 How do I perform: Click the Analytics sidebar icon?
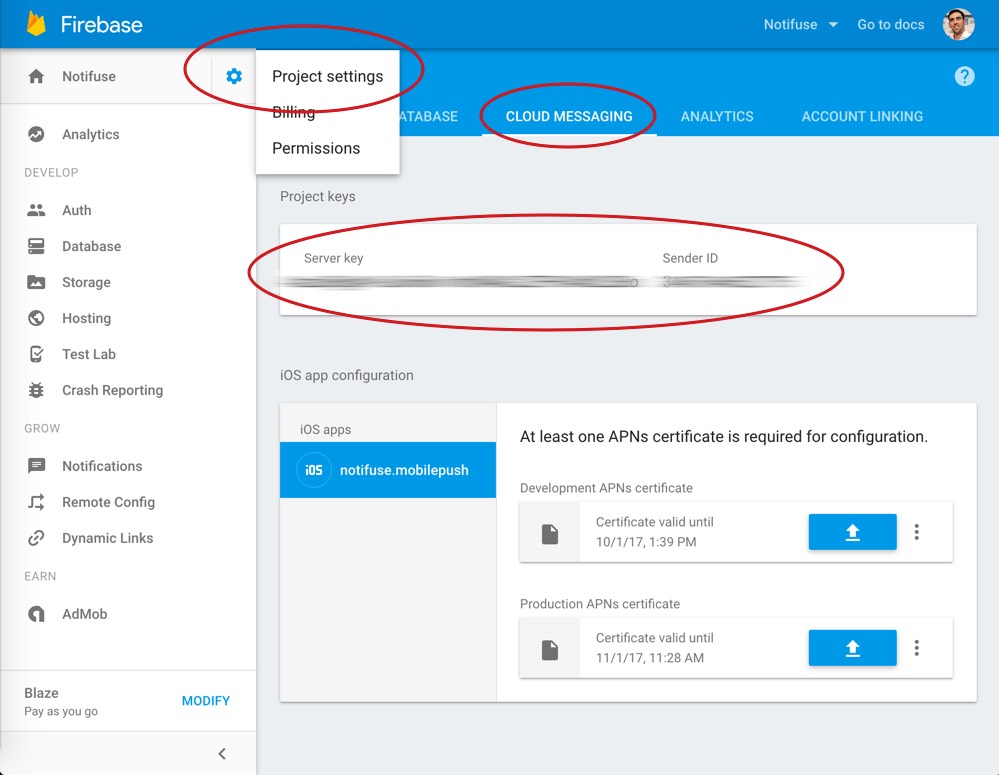tap(36, 134)
